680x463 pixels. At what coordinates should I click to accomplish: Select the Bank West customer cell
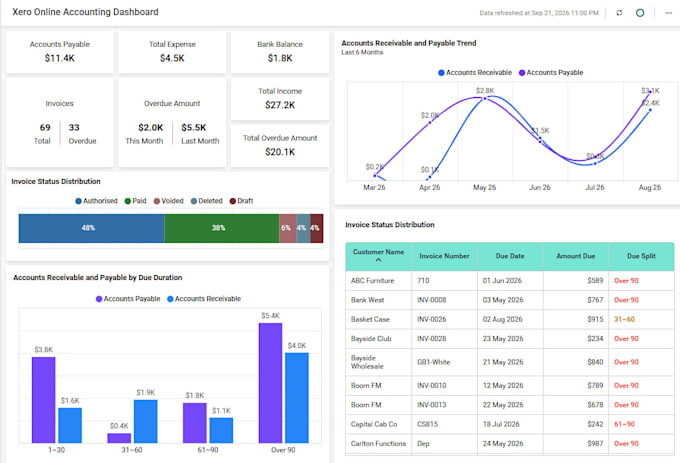(x=378, y=300)
